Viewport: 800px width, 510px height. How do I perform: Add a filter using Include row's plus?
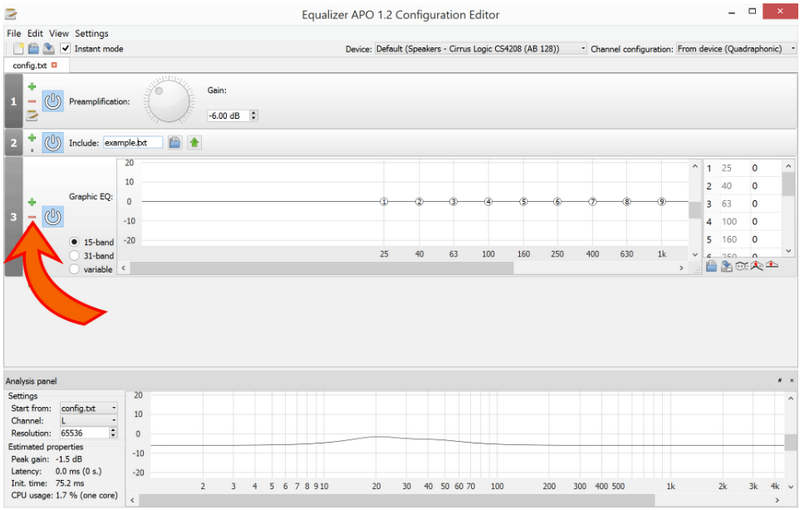(32, 138)
